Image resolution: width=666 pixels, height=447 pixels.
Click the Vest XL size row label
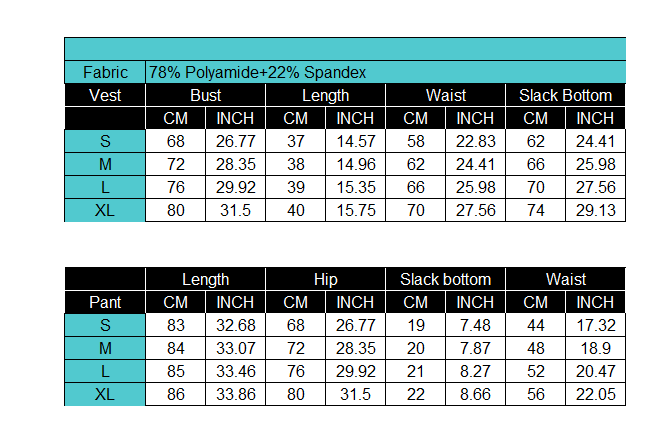coord(105,210)
